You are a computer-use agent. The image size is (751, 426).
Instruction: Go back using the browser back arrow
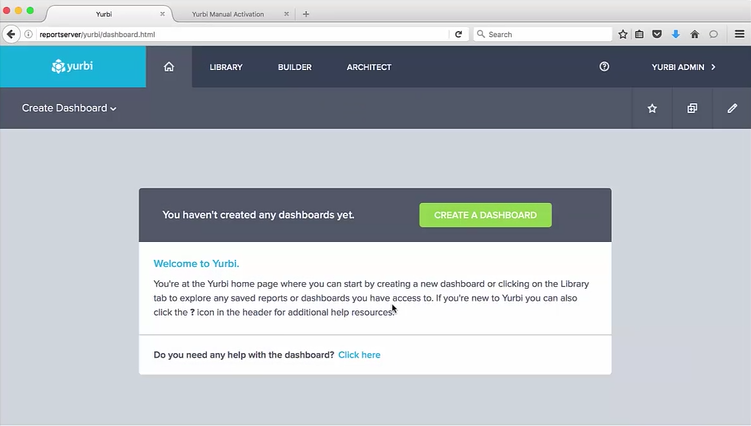(x=11, y=34)
